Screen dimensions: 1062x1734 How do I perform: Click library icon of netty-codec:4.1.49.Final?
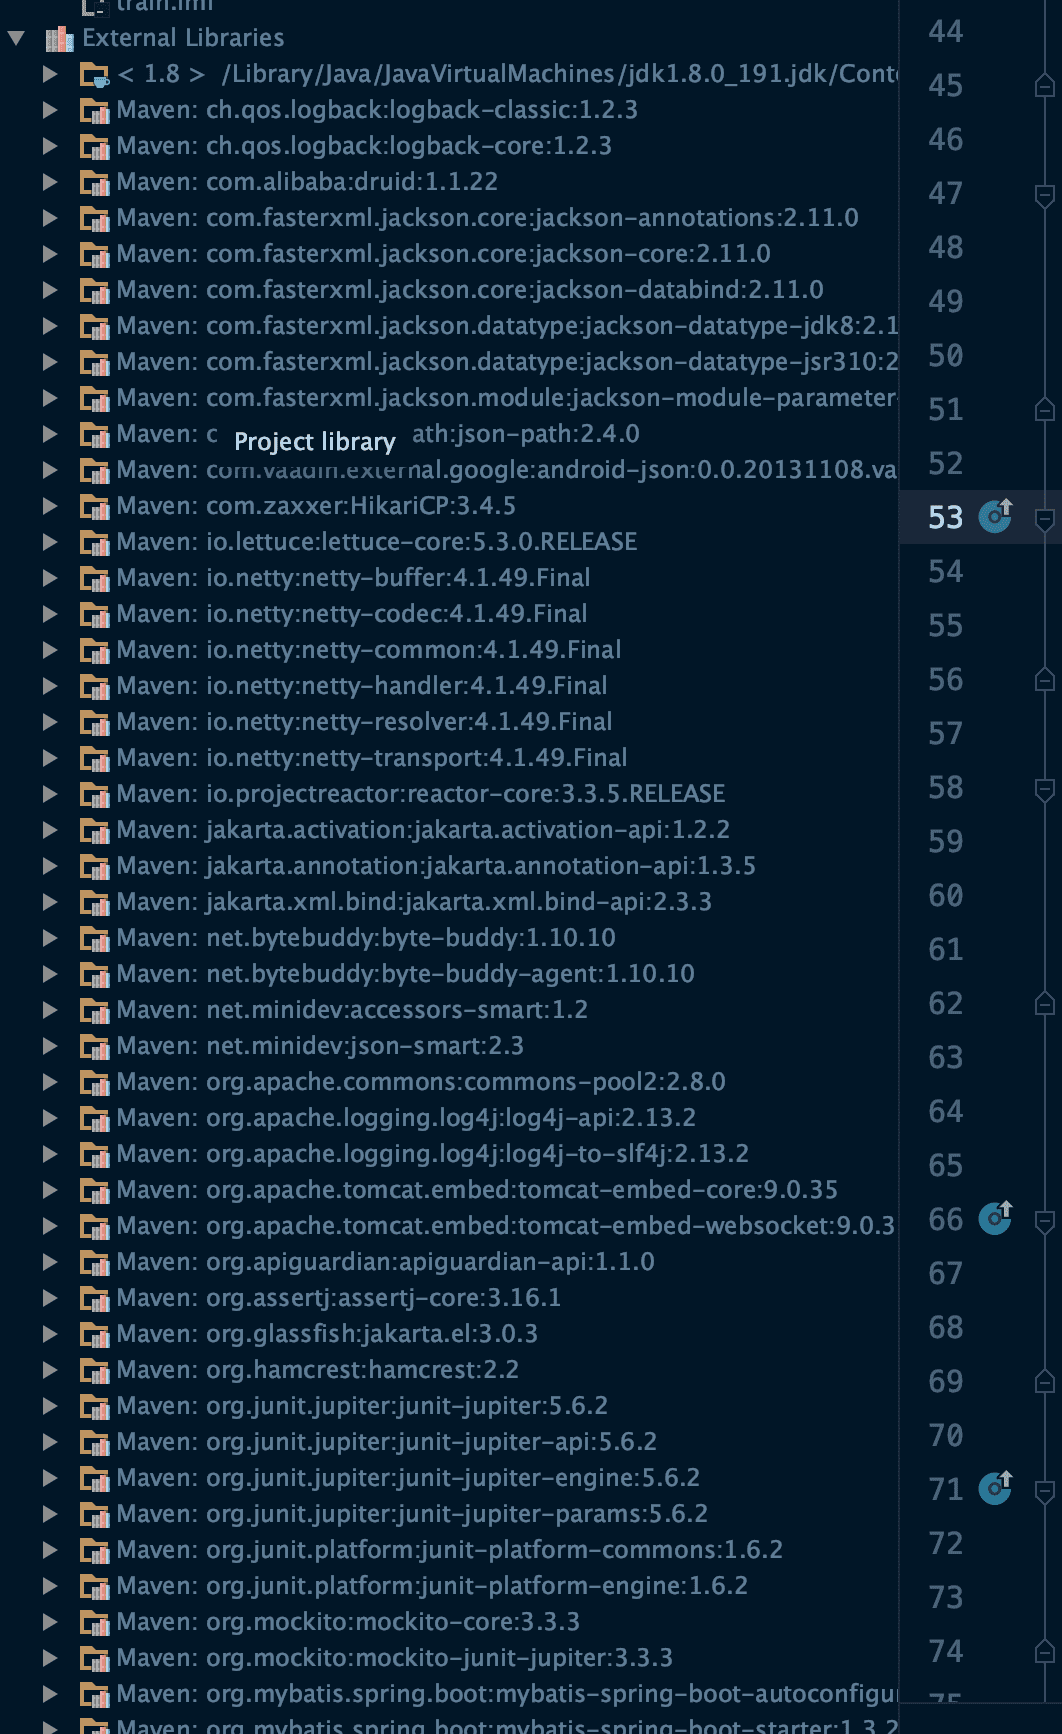(x=94, y=614)
